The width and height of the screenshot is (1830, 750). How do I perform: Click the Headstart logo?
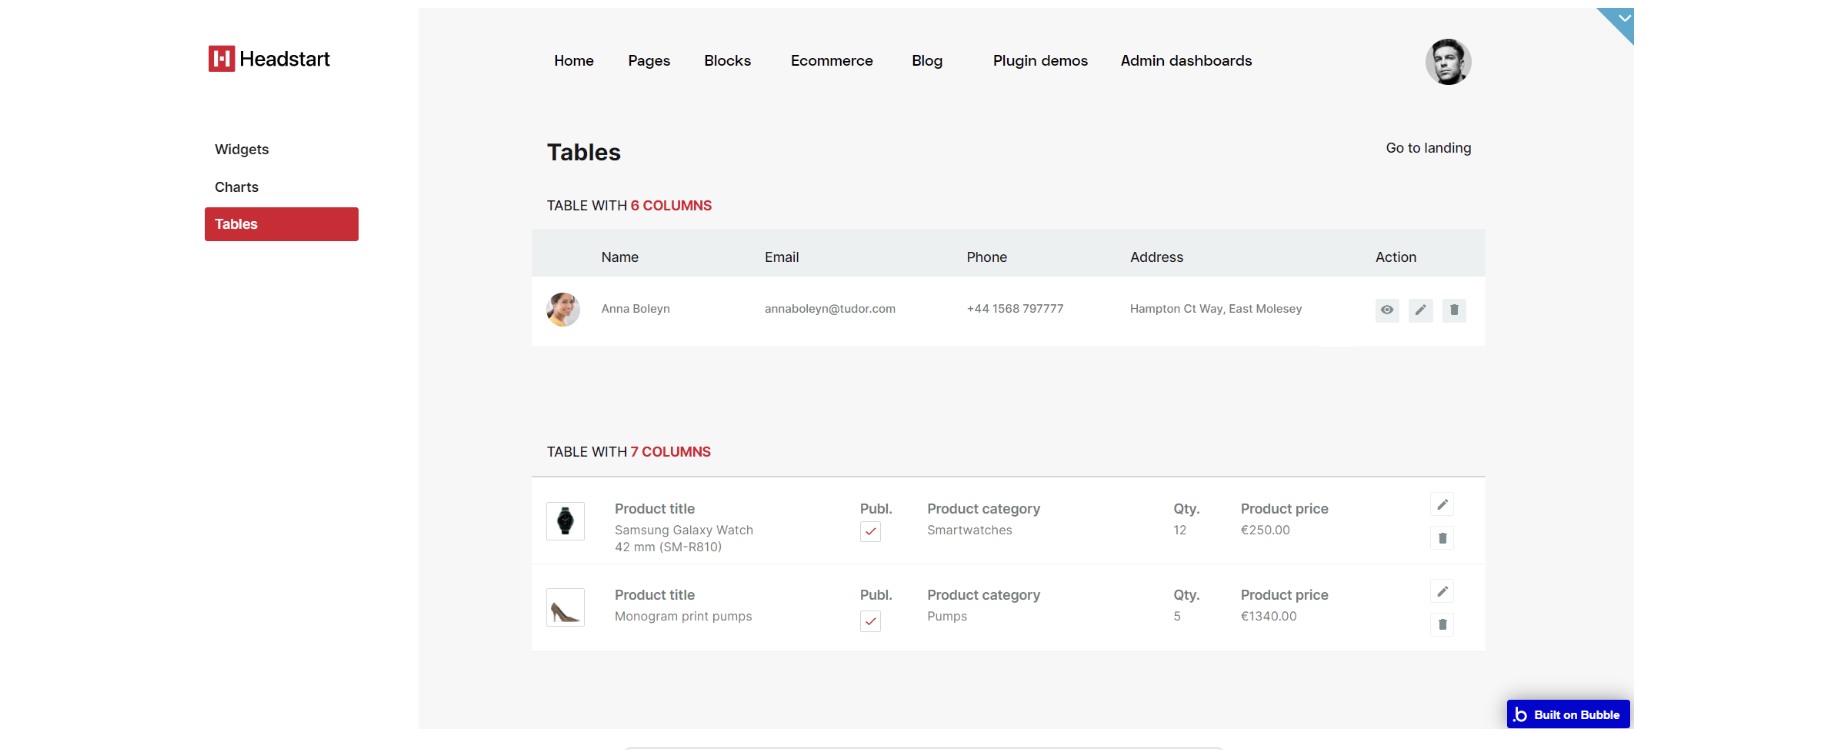[269, 59]
